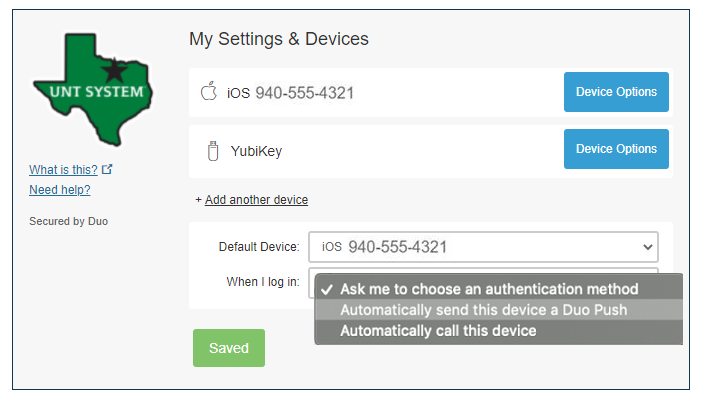This screenshot has width=706, height=401.
Task: Open the Need help? link
Action: point(60,190)
